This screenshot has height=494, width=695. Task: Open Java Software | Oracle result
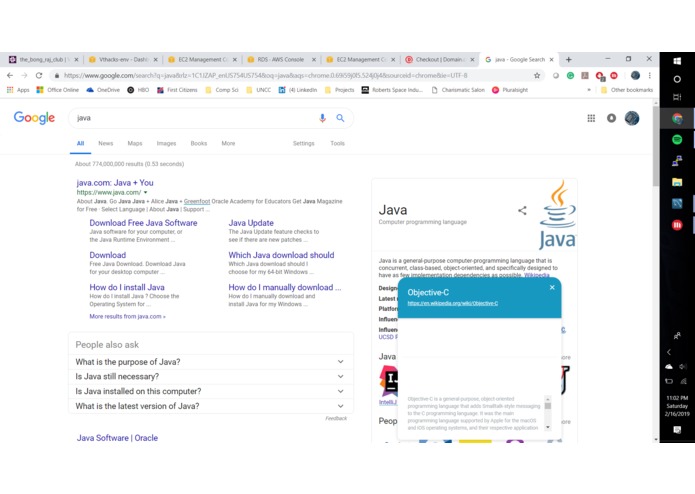pos(117,438)
